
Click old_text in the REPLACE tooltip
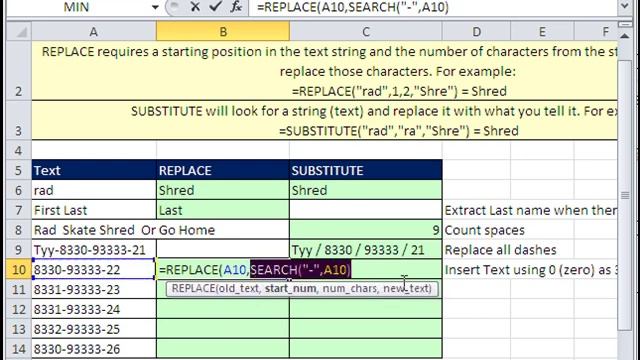click(x=239, y=289)
